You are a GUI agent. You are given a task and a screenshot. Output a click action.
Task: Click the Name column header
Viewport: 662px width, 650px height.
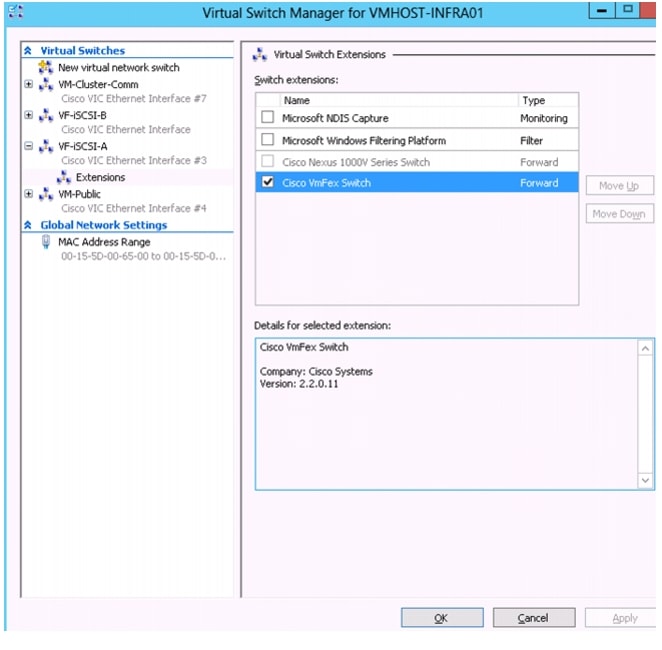click(399, 100)
